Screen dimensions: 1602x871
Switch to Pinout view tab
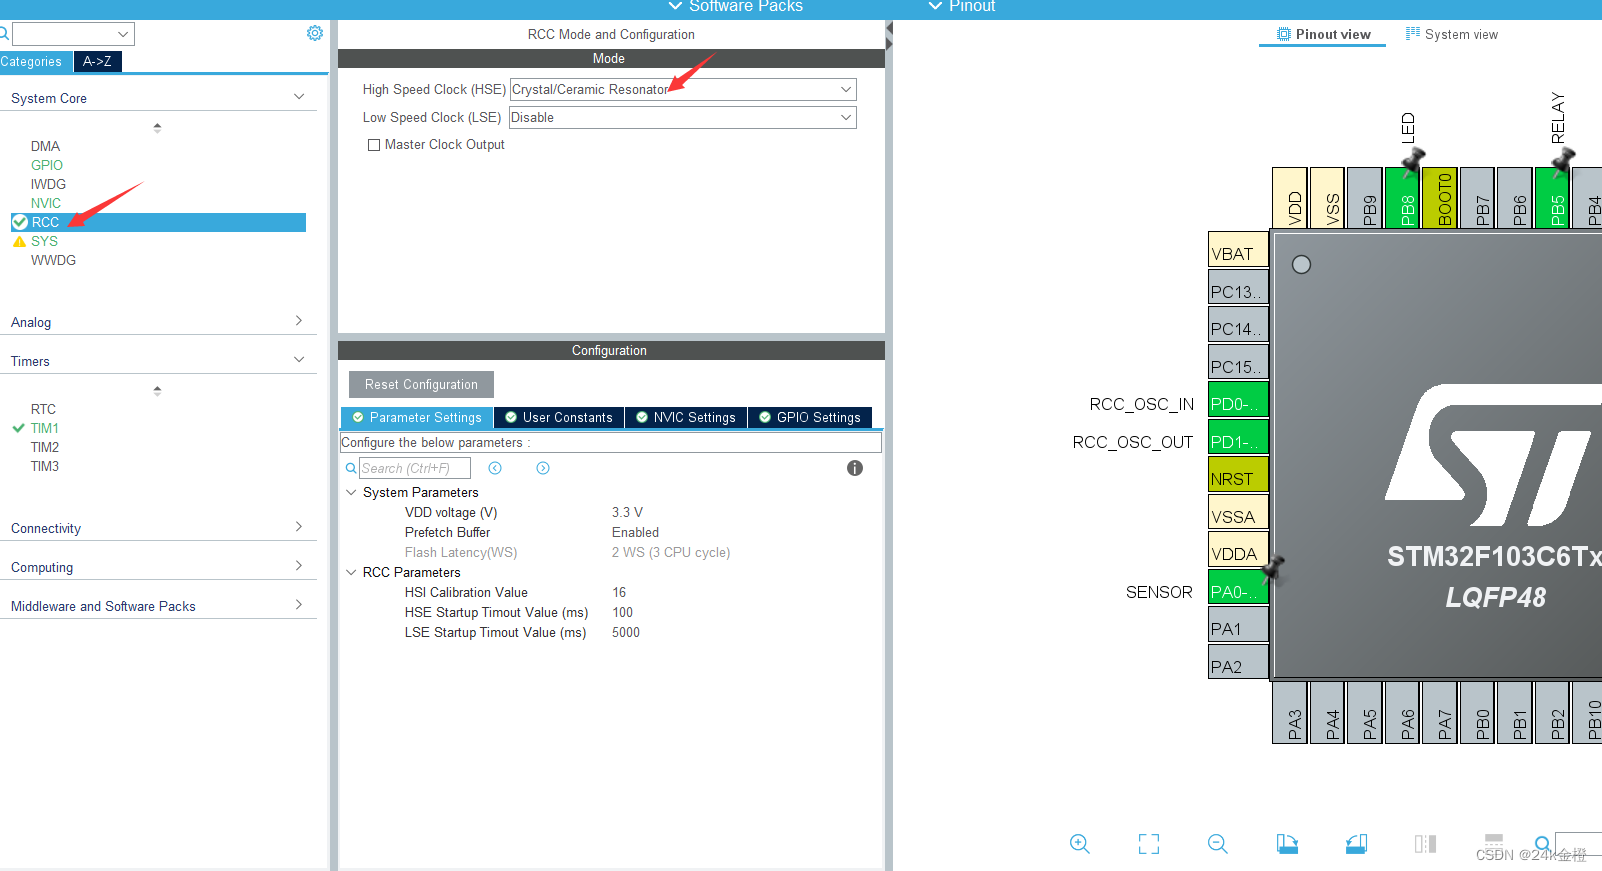point(1322,34)
